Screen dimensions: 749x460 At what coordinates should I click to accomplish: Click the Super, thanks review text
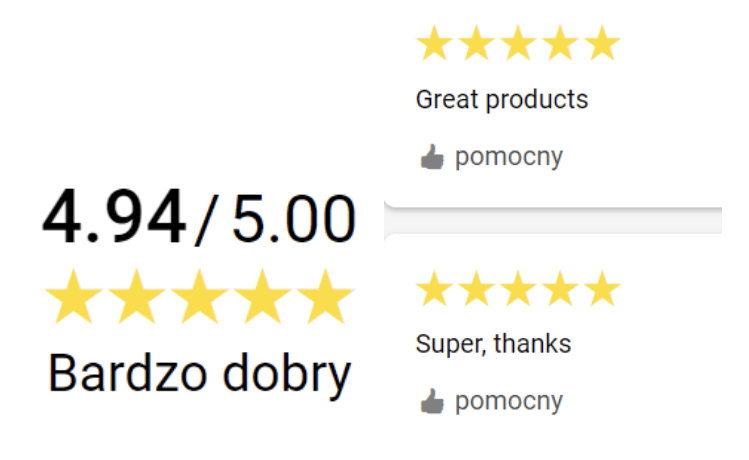(493, 344)
